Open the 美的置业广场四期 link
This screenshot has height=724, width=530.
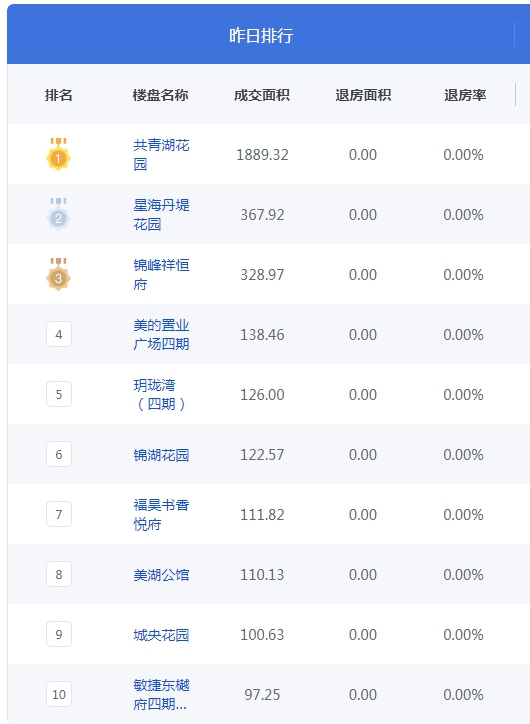tap(161, 335)
